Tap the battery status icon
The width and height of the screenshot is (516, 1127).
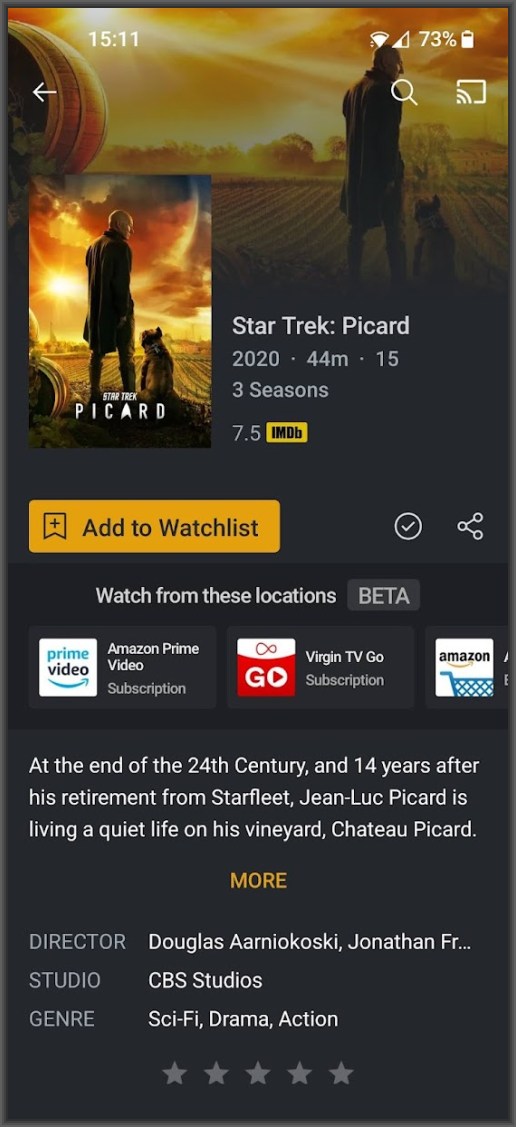coord(469,39)
